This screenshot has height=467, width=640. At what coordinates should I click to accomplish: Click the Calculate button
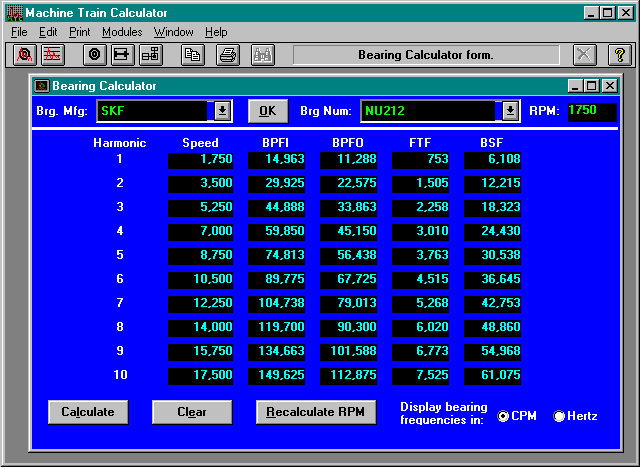click(x=88, y=412)
